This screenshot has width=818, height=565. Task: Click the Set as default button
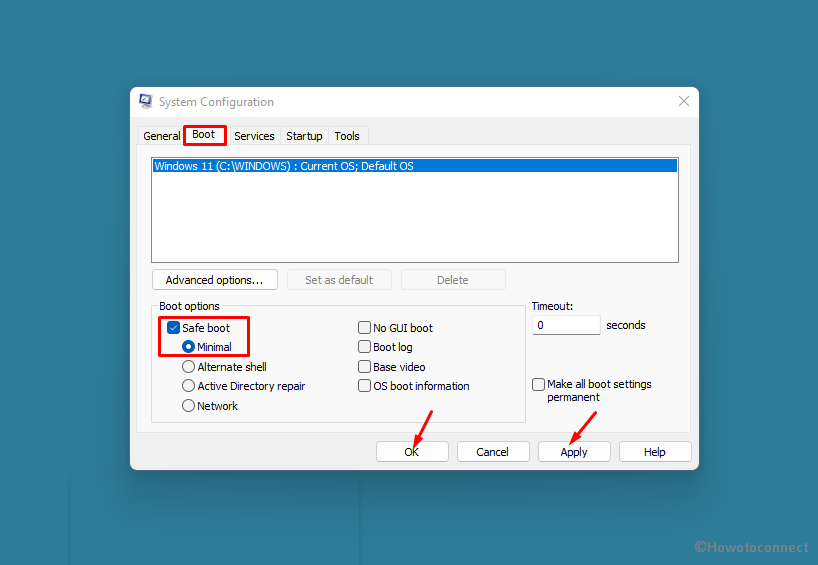[x=339, y=280]
